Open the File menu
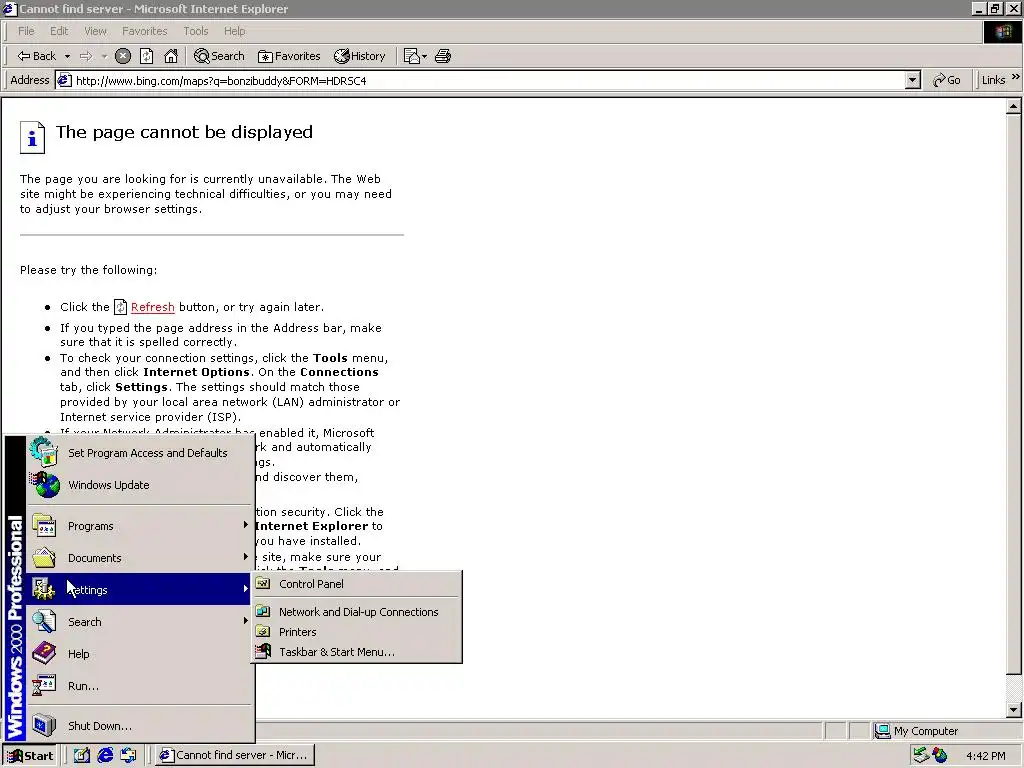 click(x=26, y=31)
